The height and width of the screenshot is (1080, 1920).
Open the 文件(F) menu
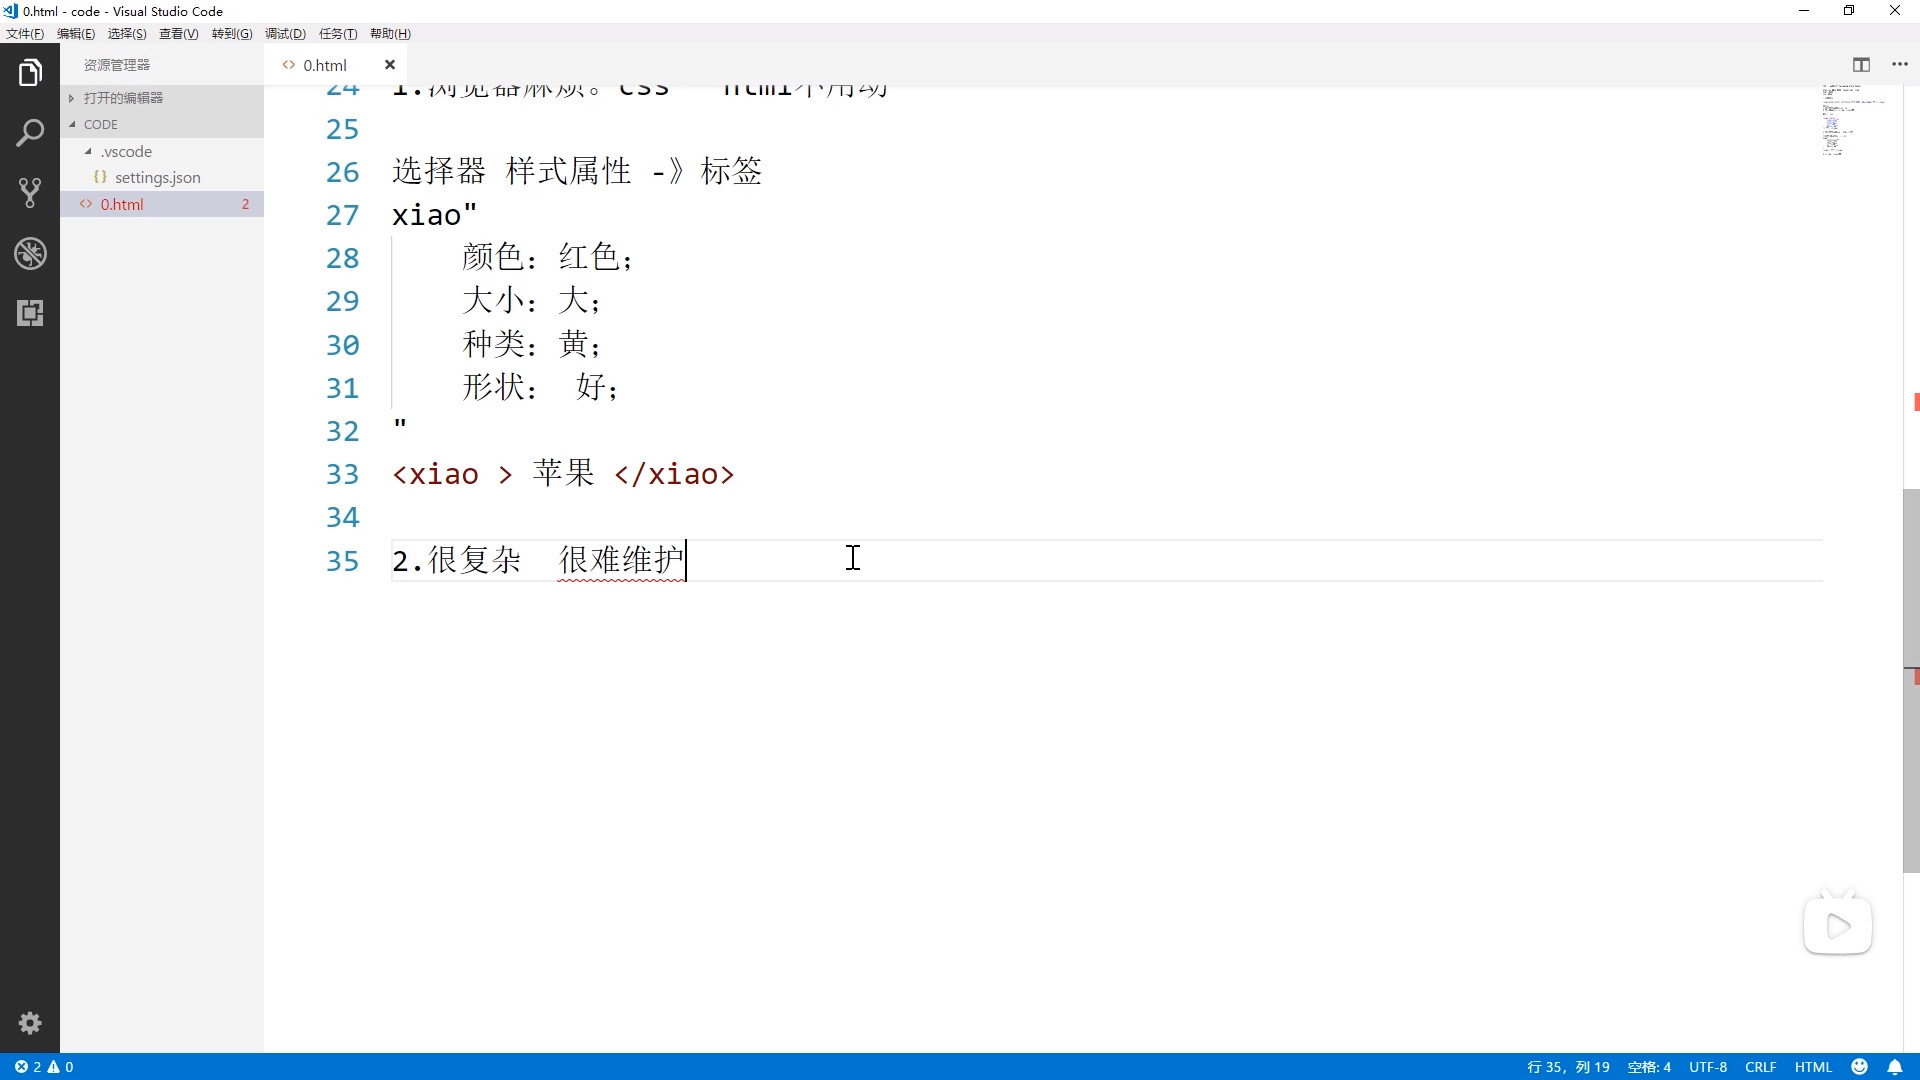pos(25,34)
